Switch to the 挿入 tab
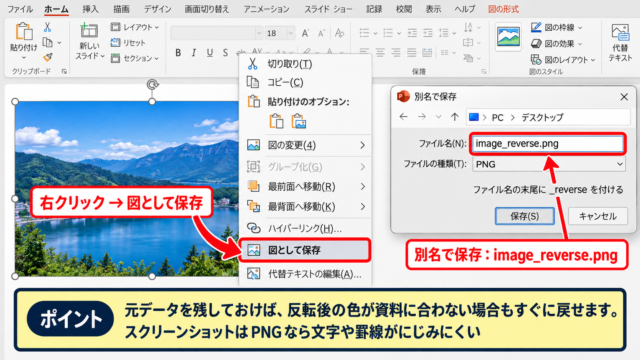 tap(90, 9)
